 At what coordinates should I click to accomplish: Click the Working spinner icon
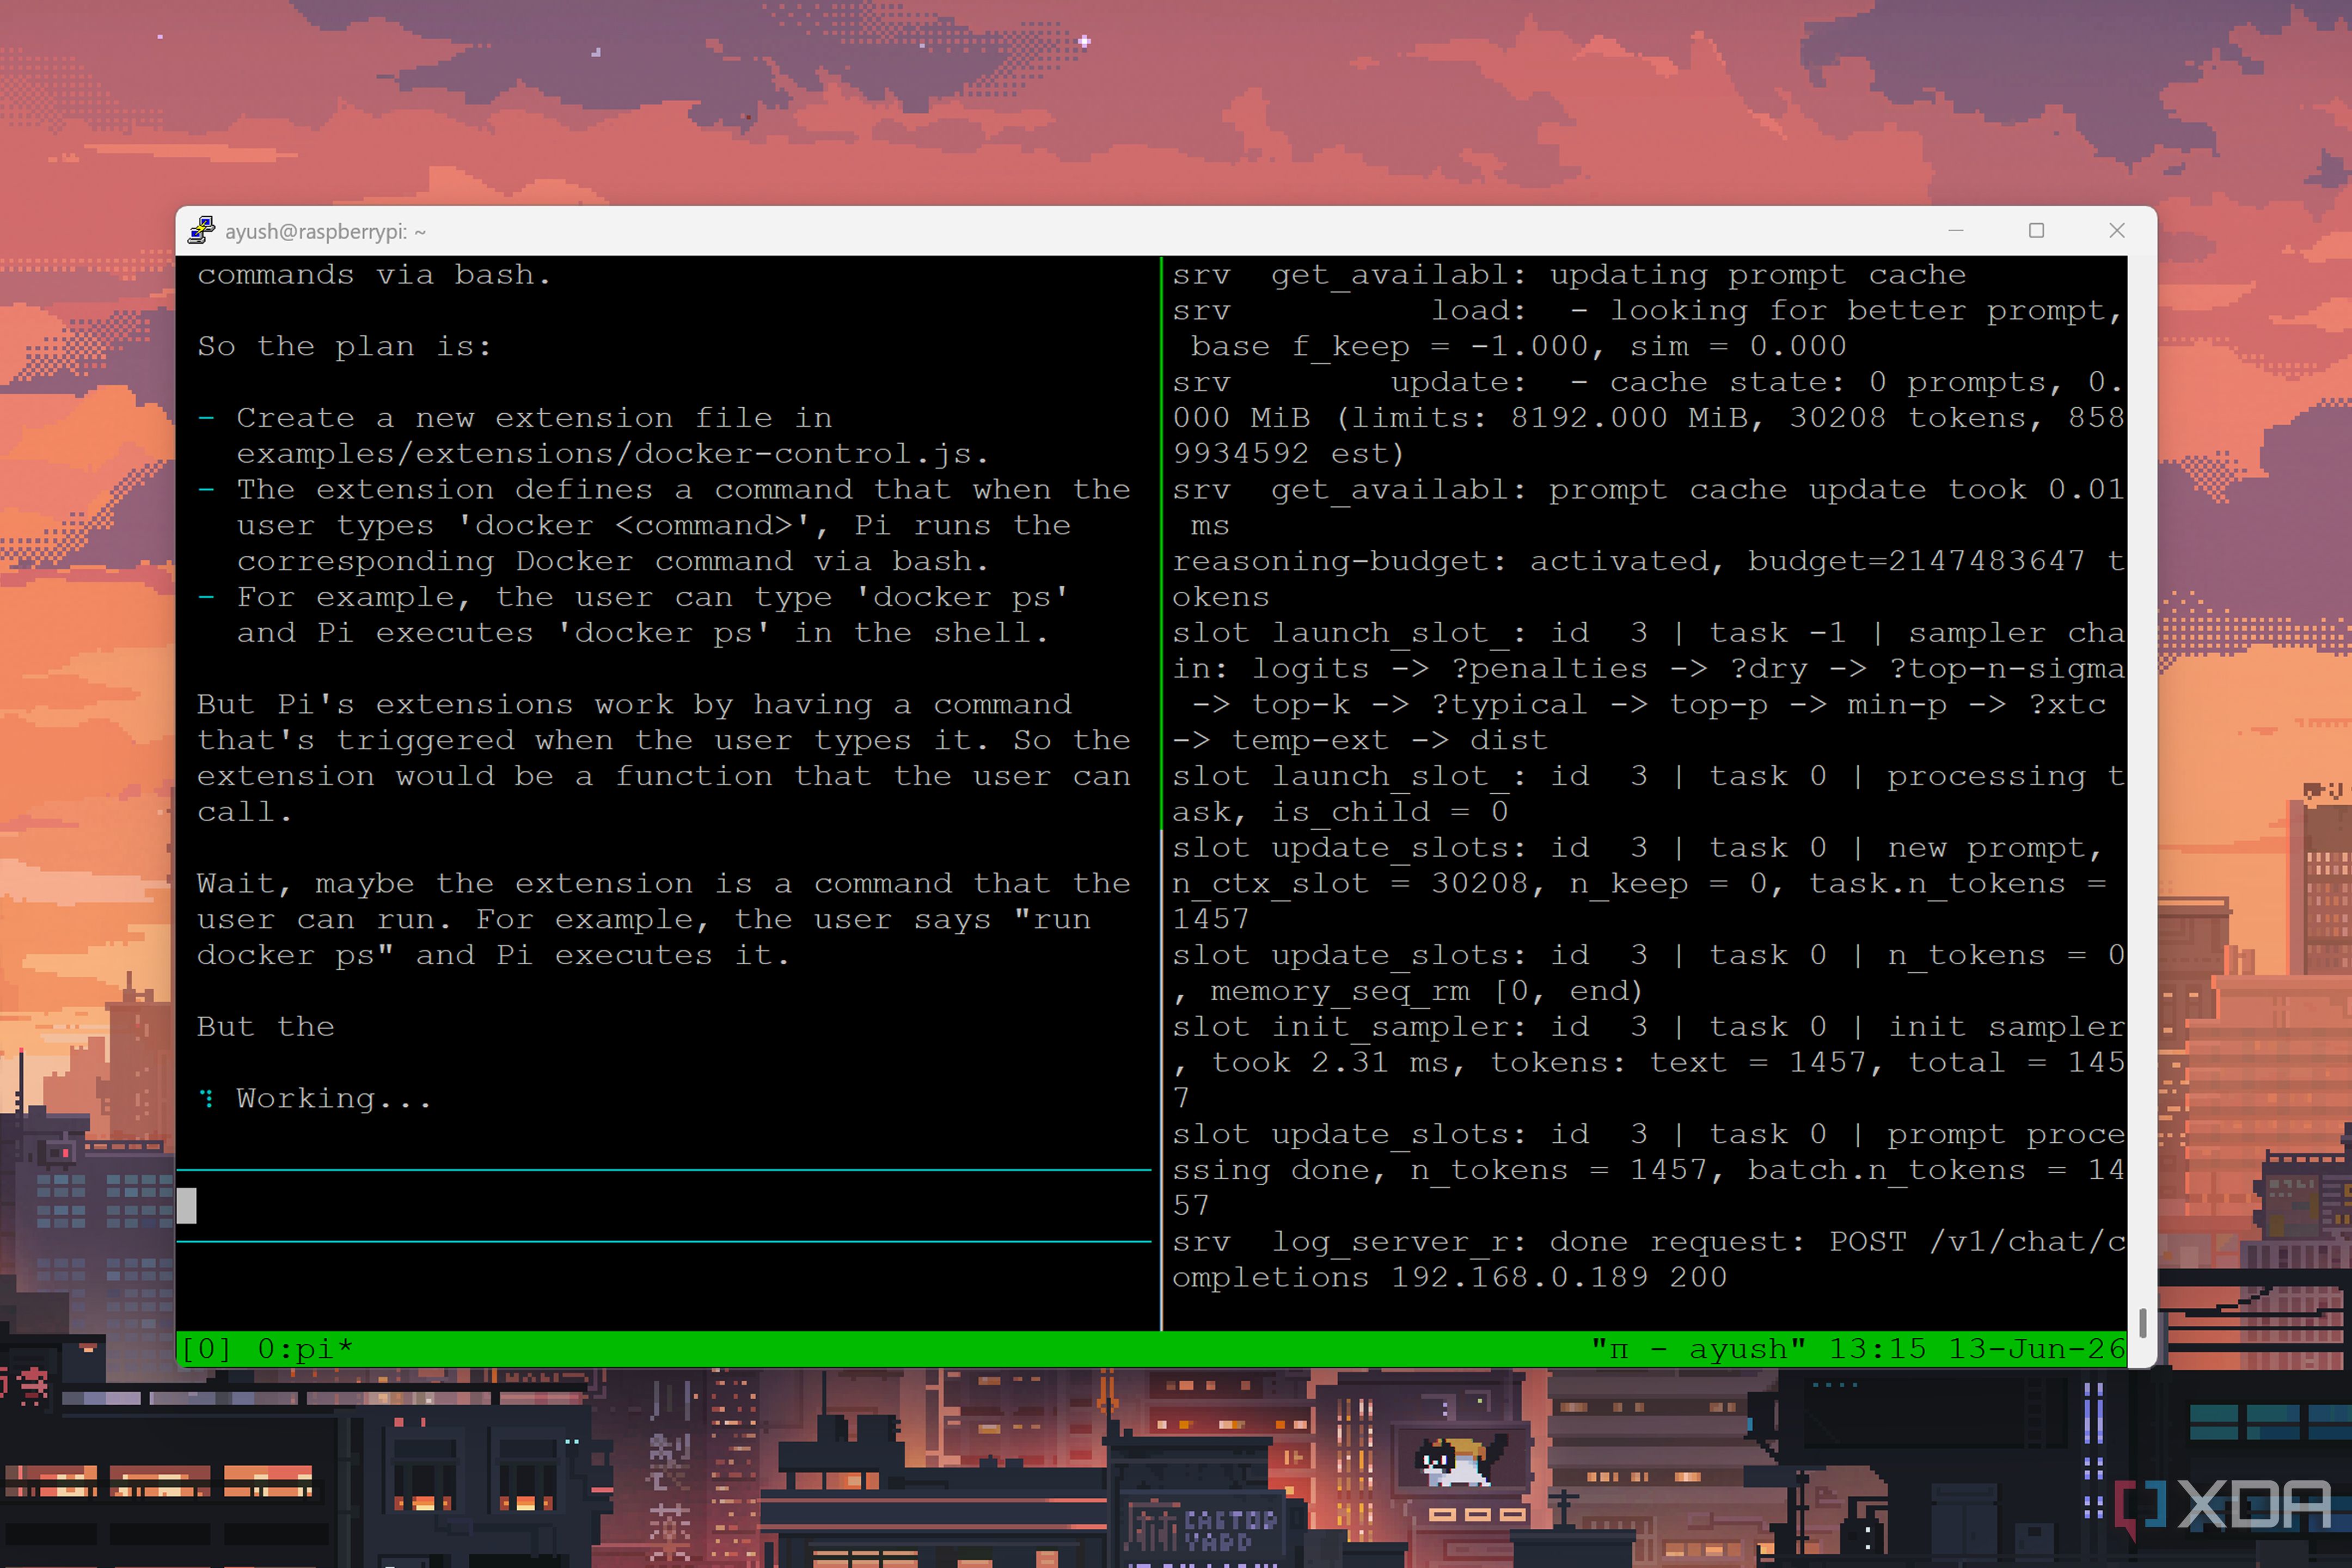pos(206,1098)
